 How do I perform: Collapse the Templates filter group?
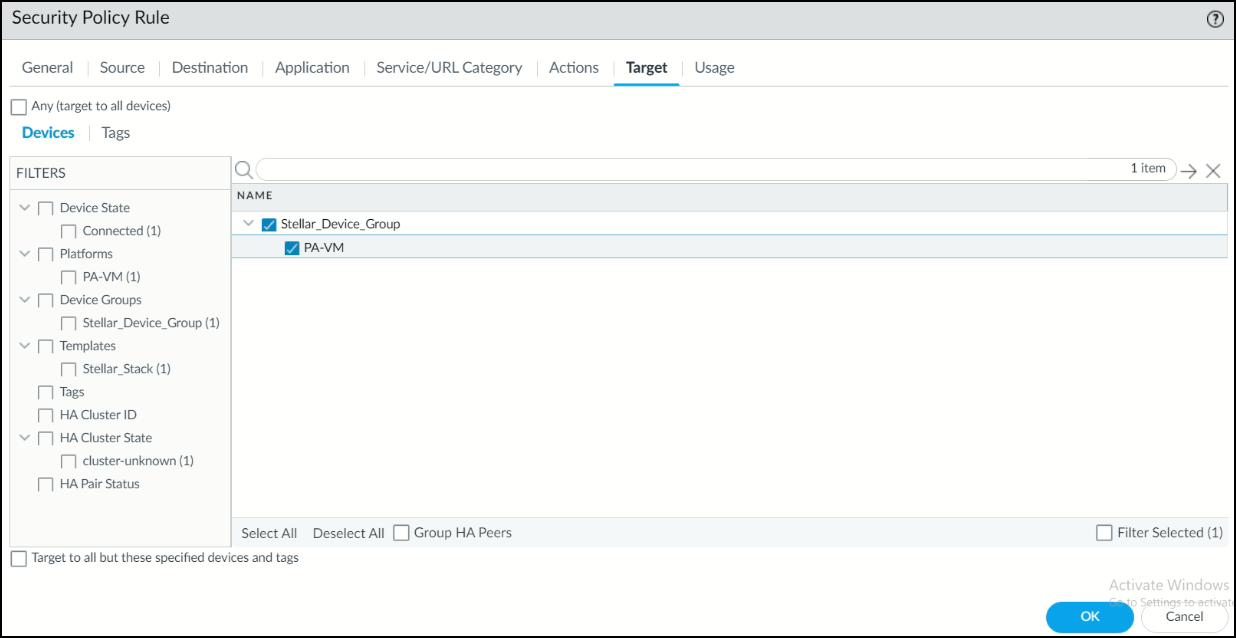pyautogui.click(x=25, y=346)
